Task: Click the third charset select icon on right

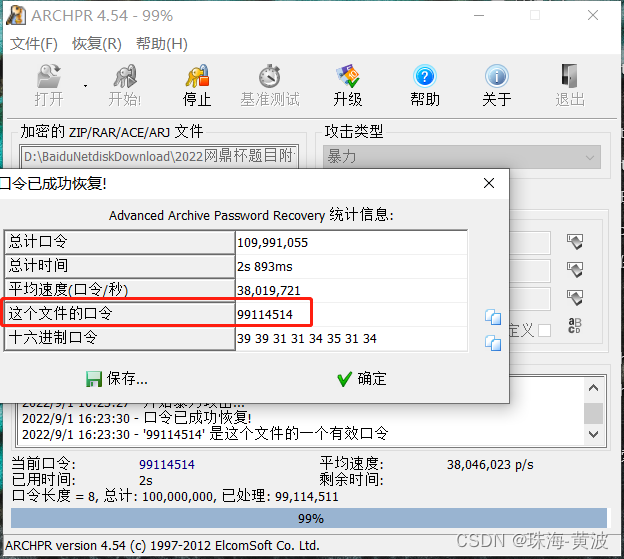Action: pos(575,297)
